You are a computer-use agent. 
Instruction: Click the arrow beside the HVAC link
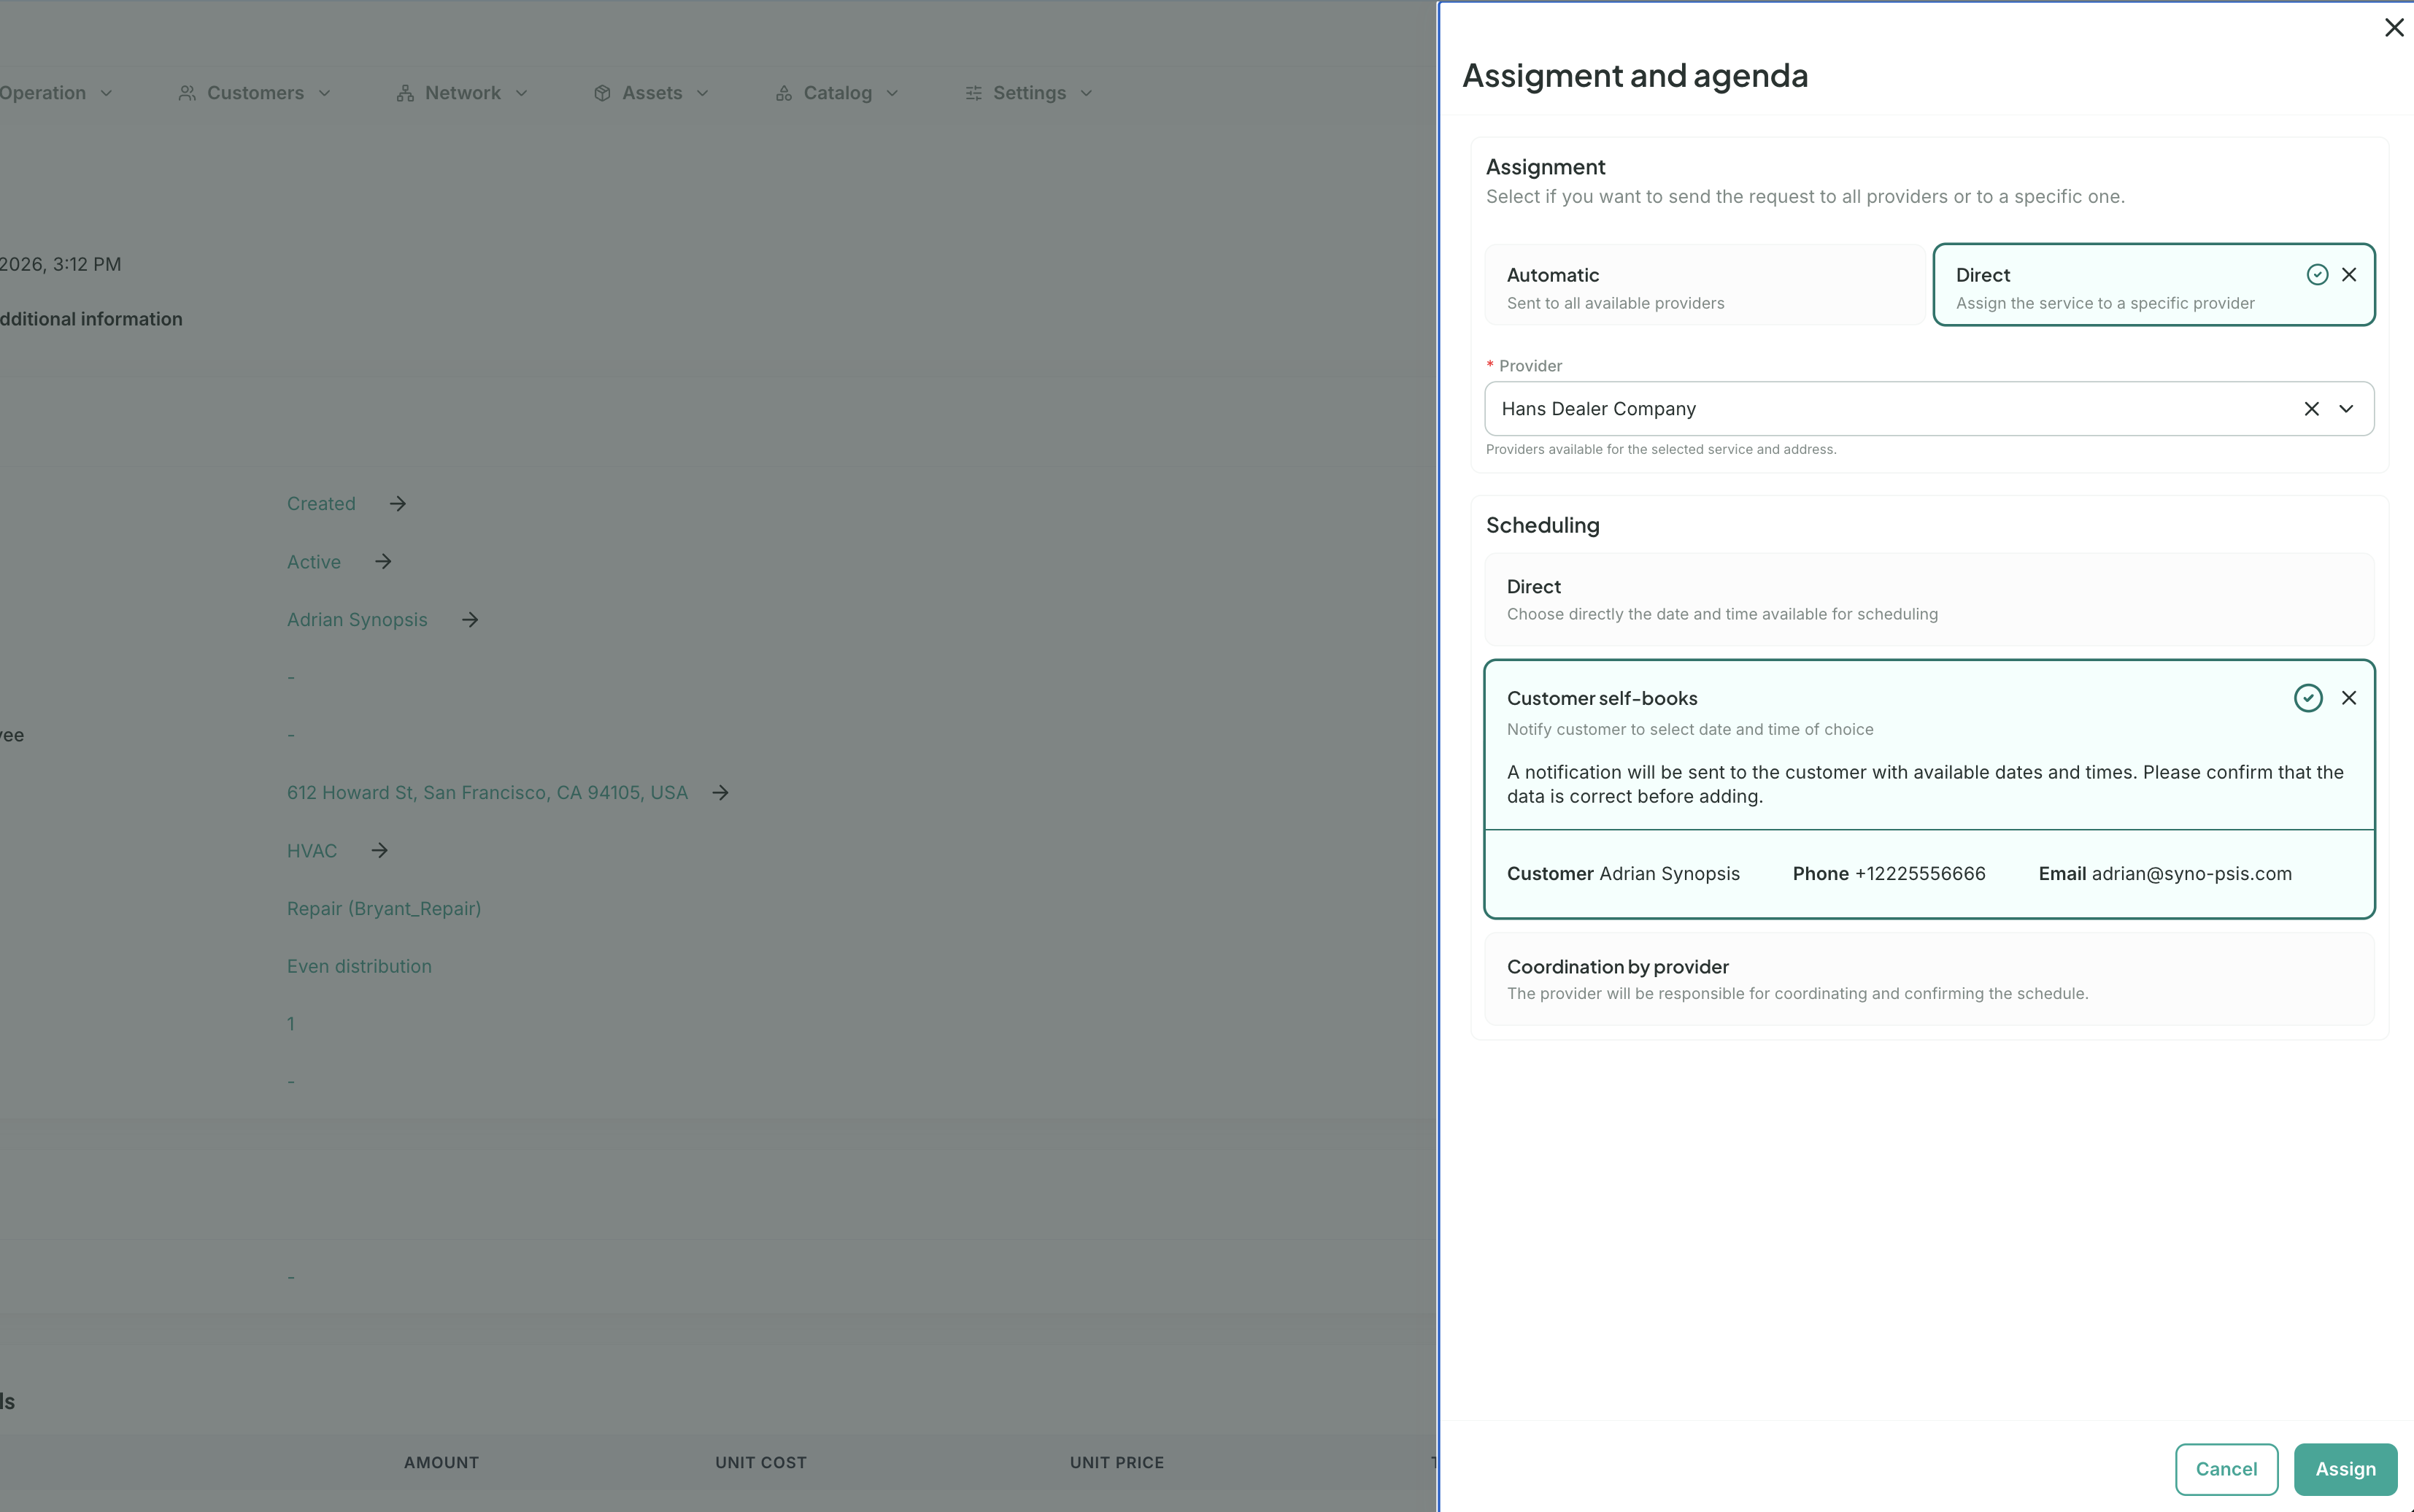point(379,851)
